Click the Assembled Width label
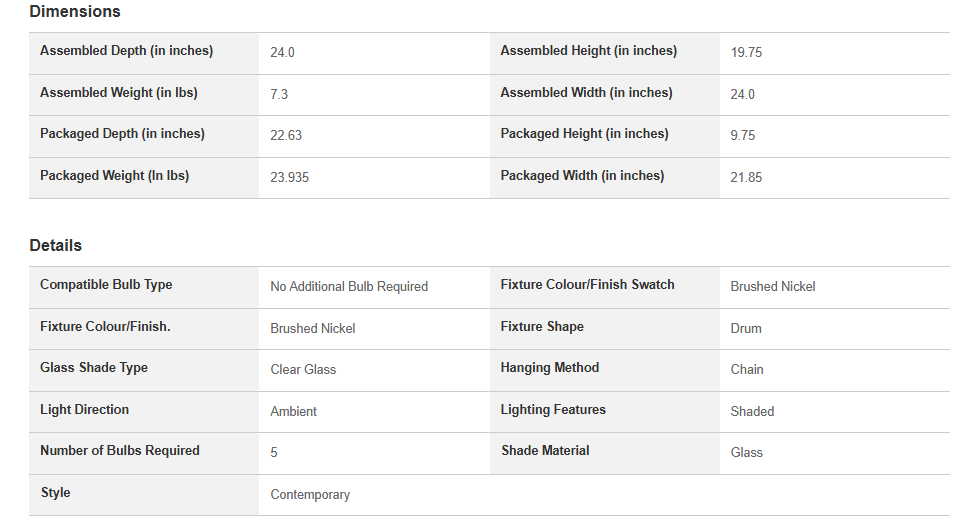 point(586,93)
